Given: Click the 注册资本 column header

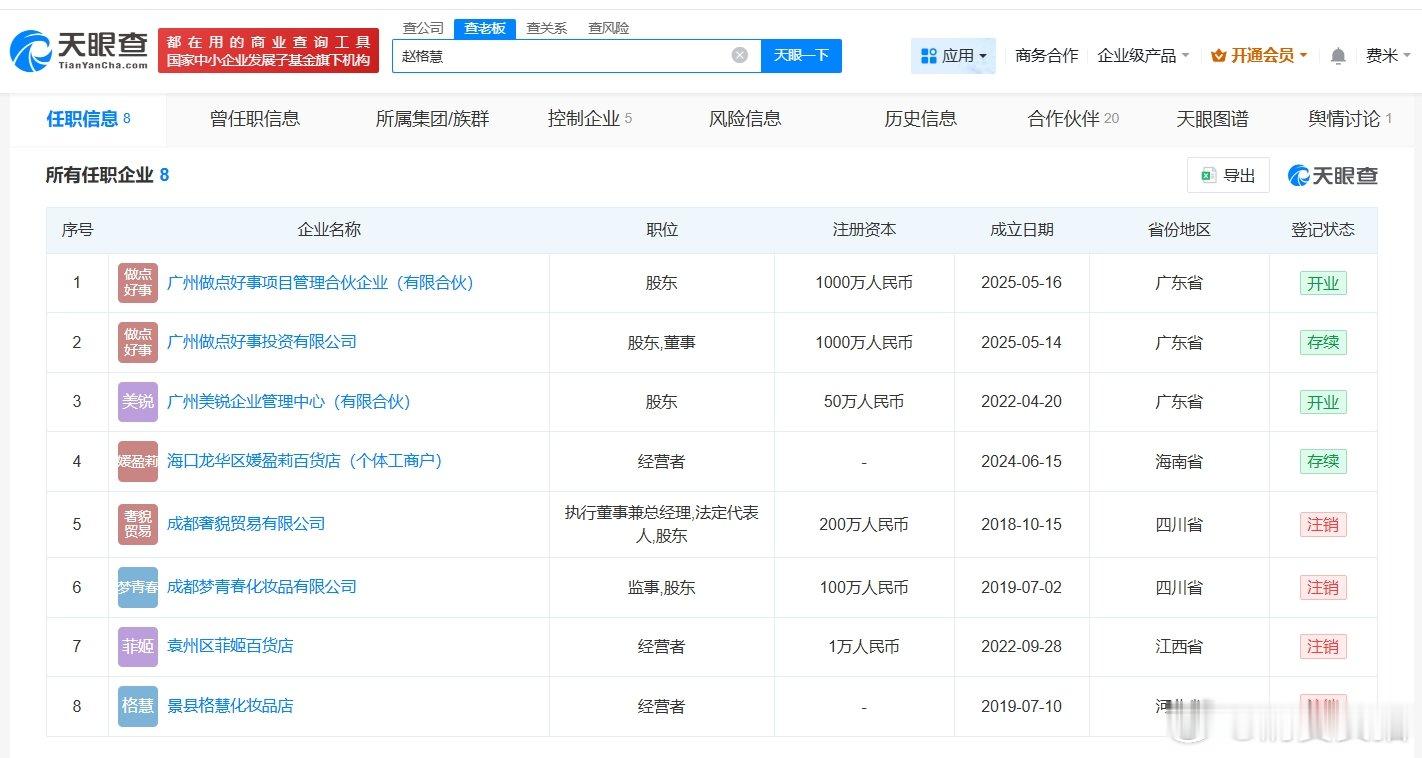Looking at the screenshot, I should (864, 230).
